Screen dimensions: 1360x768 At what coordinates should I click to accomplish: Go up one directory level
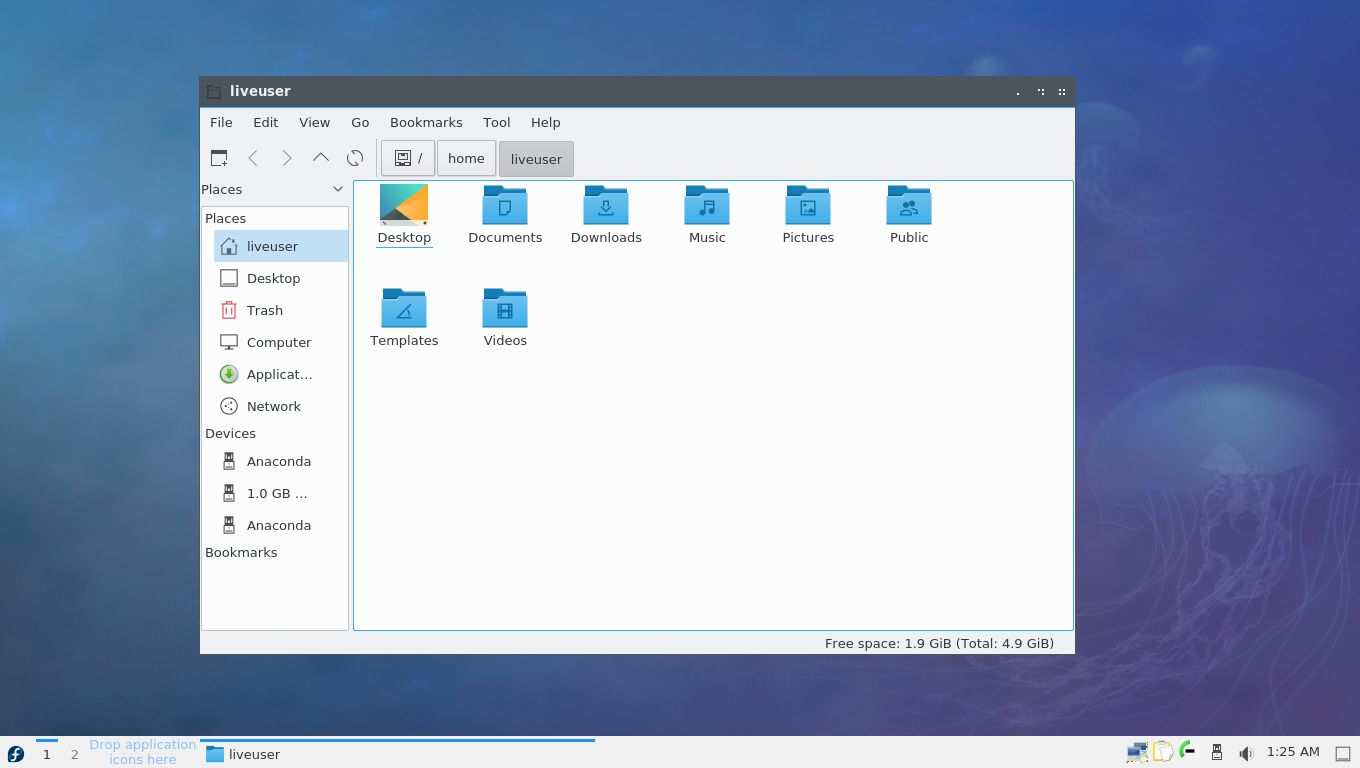point(321,157)
